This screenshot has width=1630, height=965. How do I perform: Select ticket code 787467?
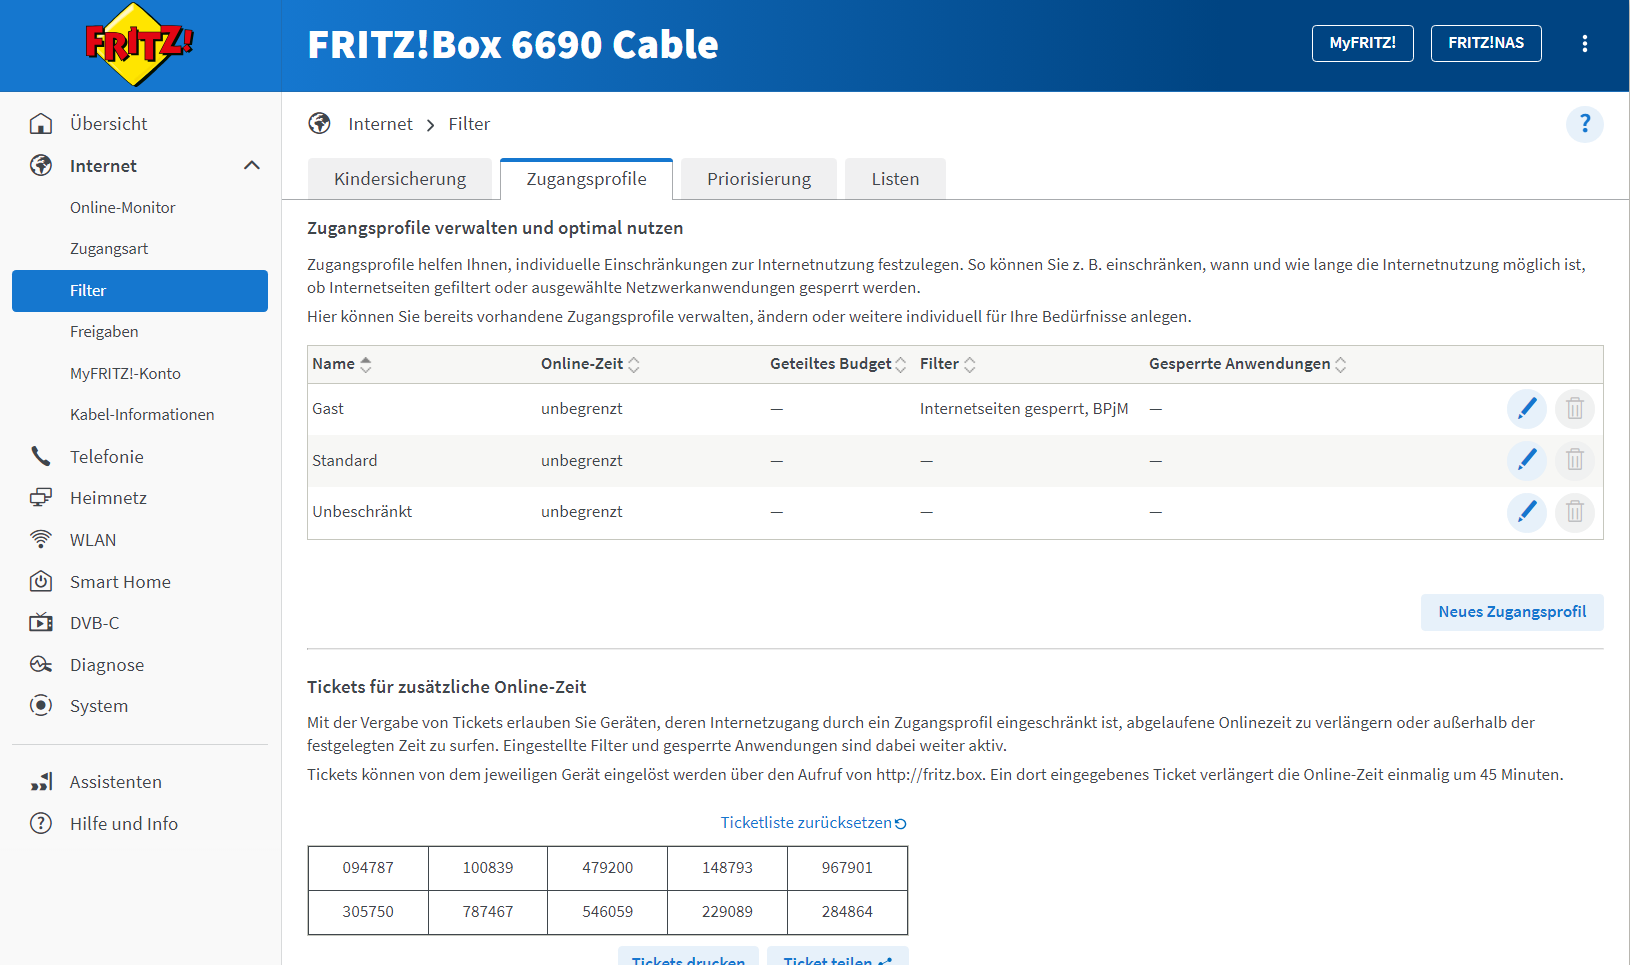click(x=488, y=912)
